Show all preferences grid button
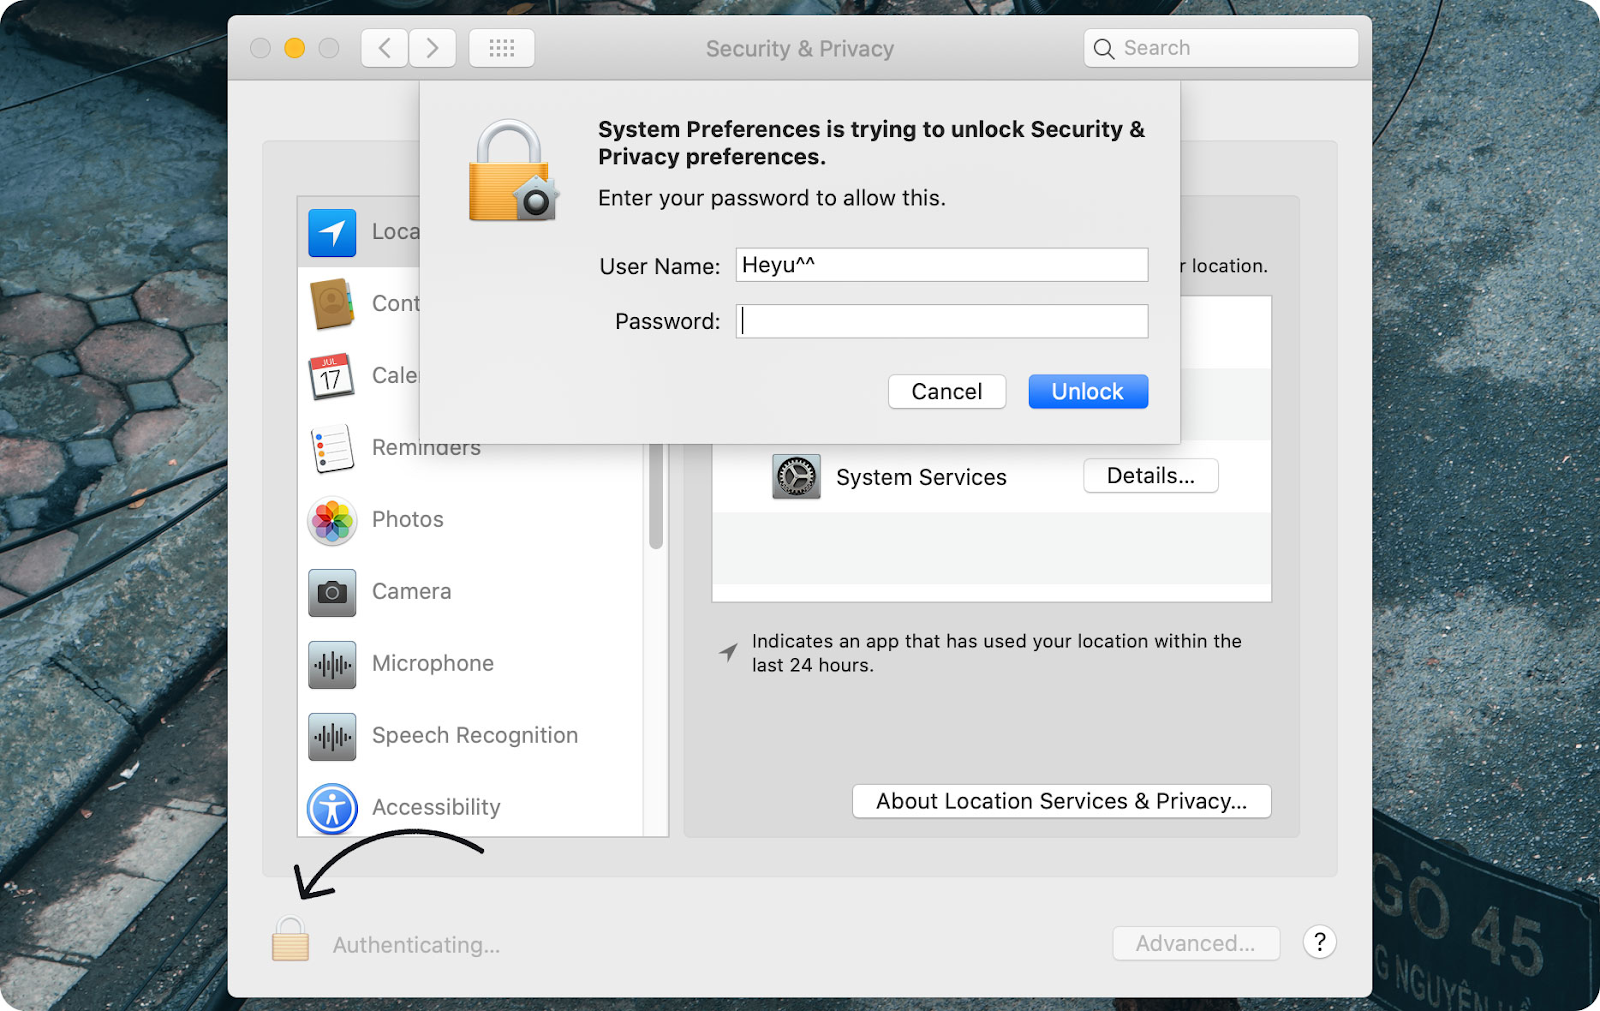1600x1011 pixels. pos(502,48)
